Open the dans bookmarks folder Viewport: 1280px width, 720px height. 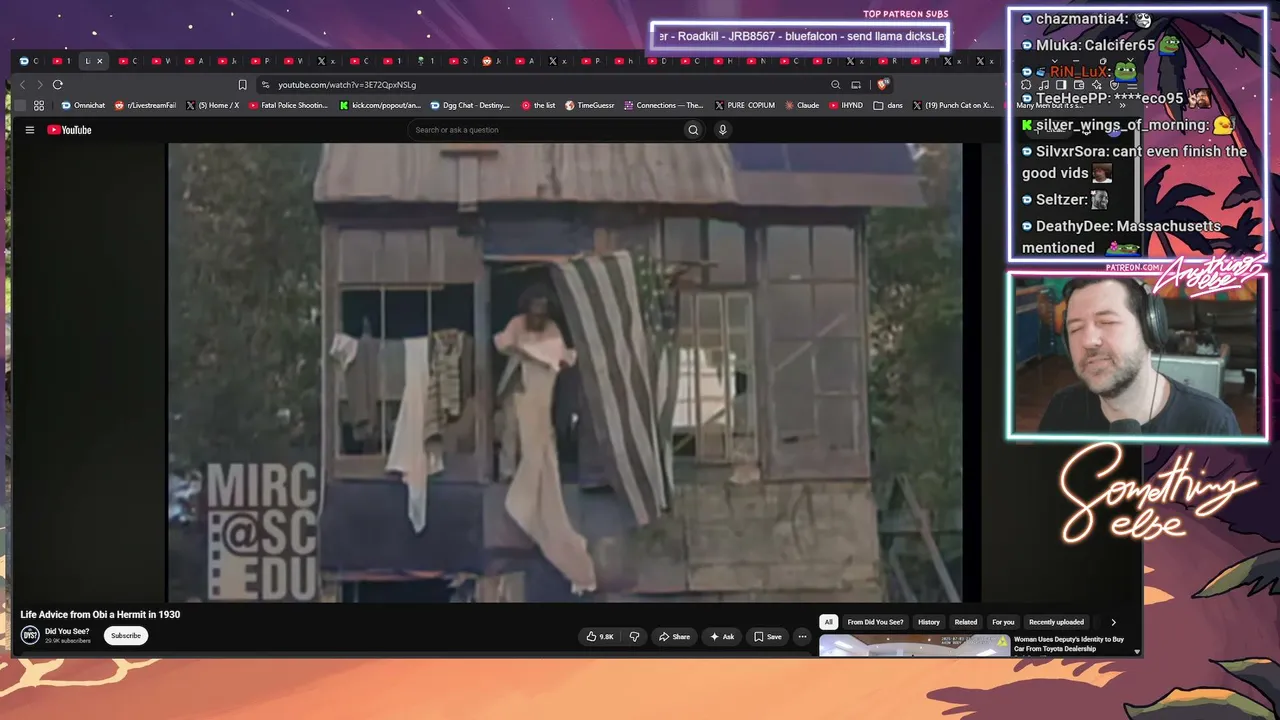click(888, 105)
